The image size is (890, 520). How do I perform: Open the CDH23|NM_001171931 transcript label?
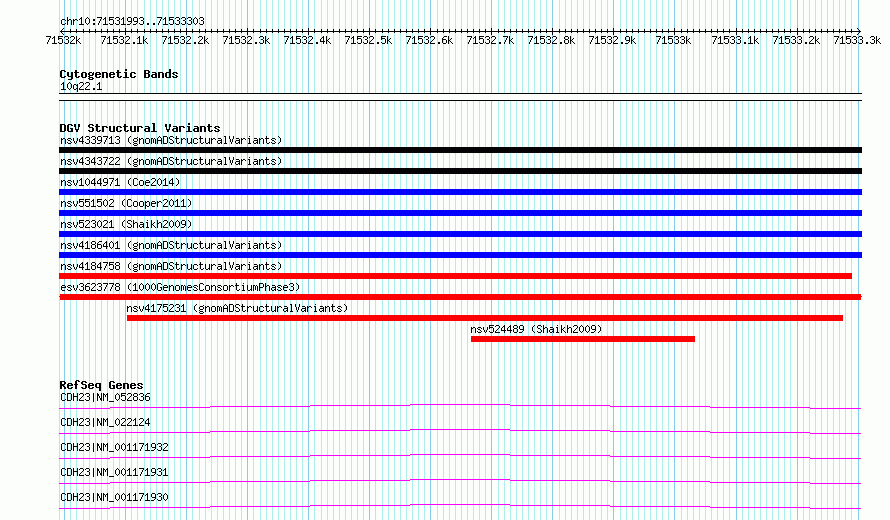coord(114,472)
